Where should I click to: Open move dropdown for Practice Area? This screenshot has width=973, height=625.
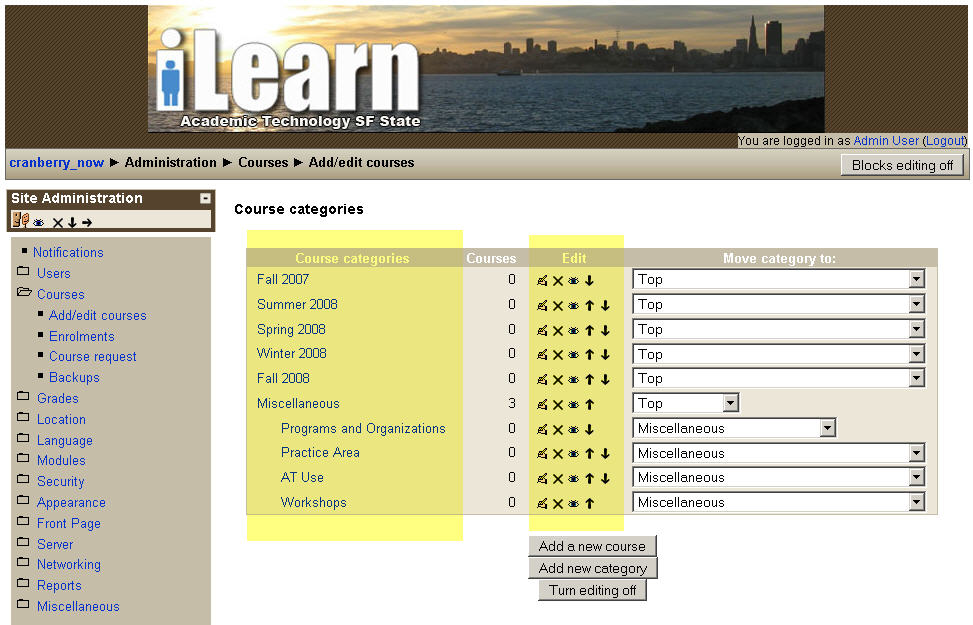pyautogui.click(x=779, y=453)
